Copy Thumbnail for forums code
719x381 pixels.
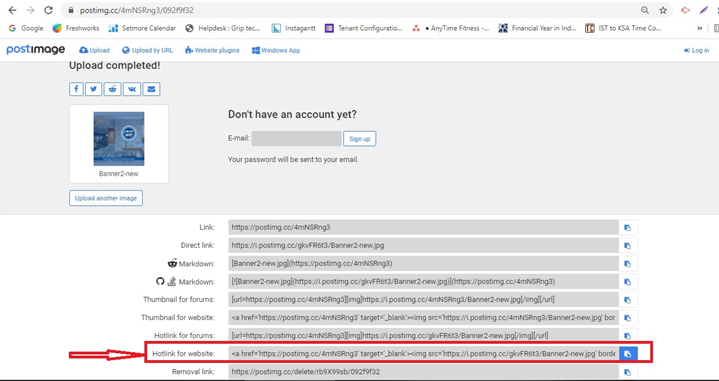click(x=628, y=300)
